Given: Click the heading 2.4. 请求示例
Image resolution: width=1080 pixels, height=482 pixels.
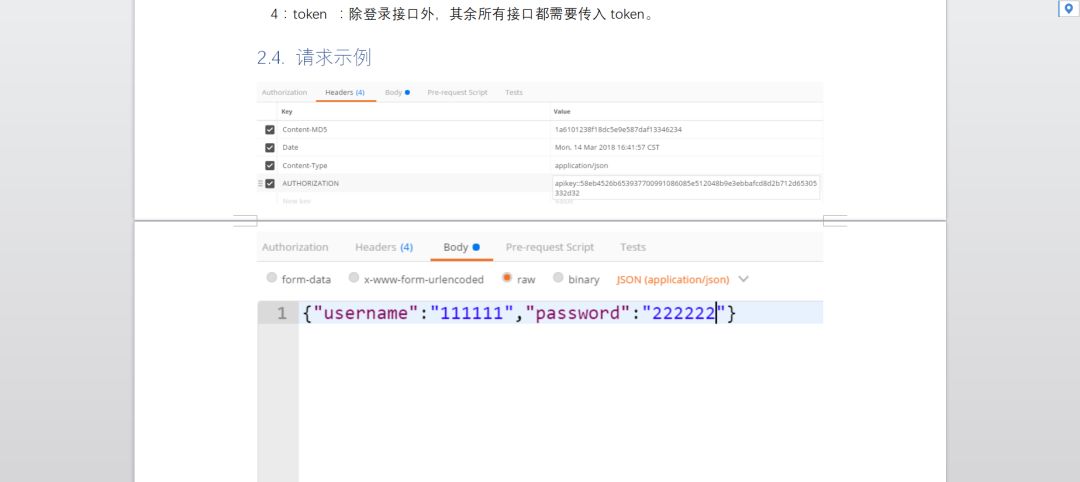Looking at the screenshot, I should click(x=314, y=58).
